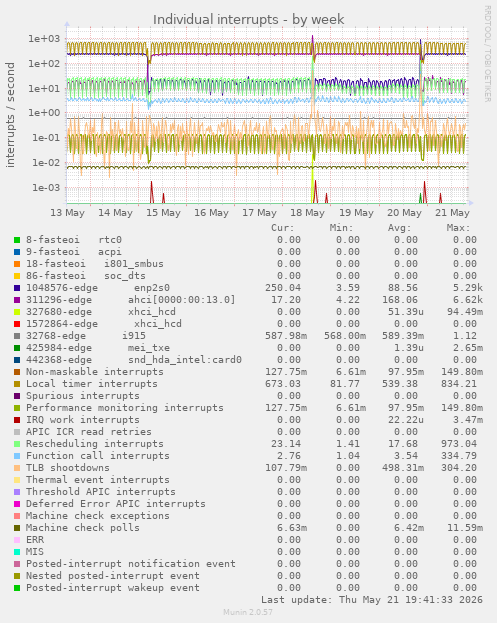497x623 pixels.
Task: Click the Machine check polls color swatch
Action: point(17,528)
